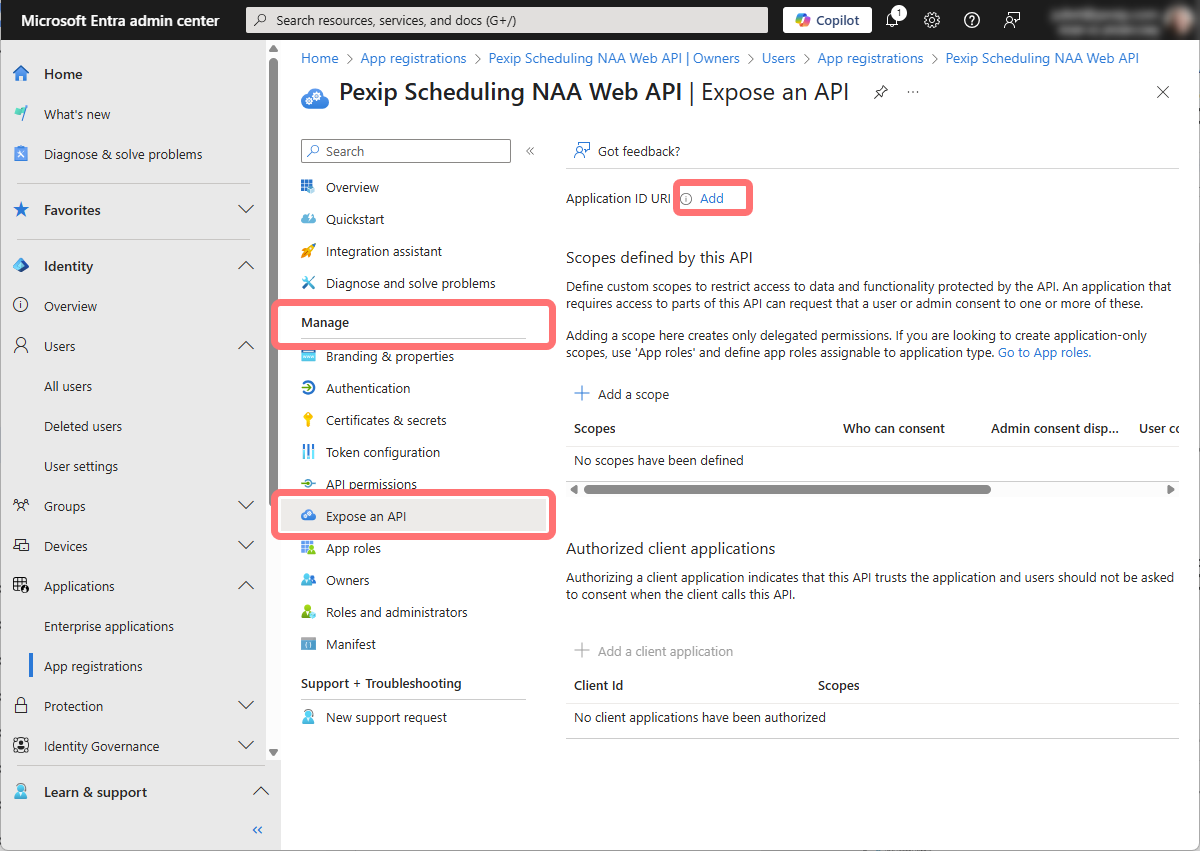
Task: Click Add link for Application ID URI
Action: [x=711, y=199]
